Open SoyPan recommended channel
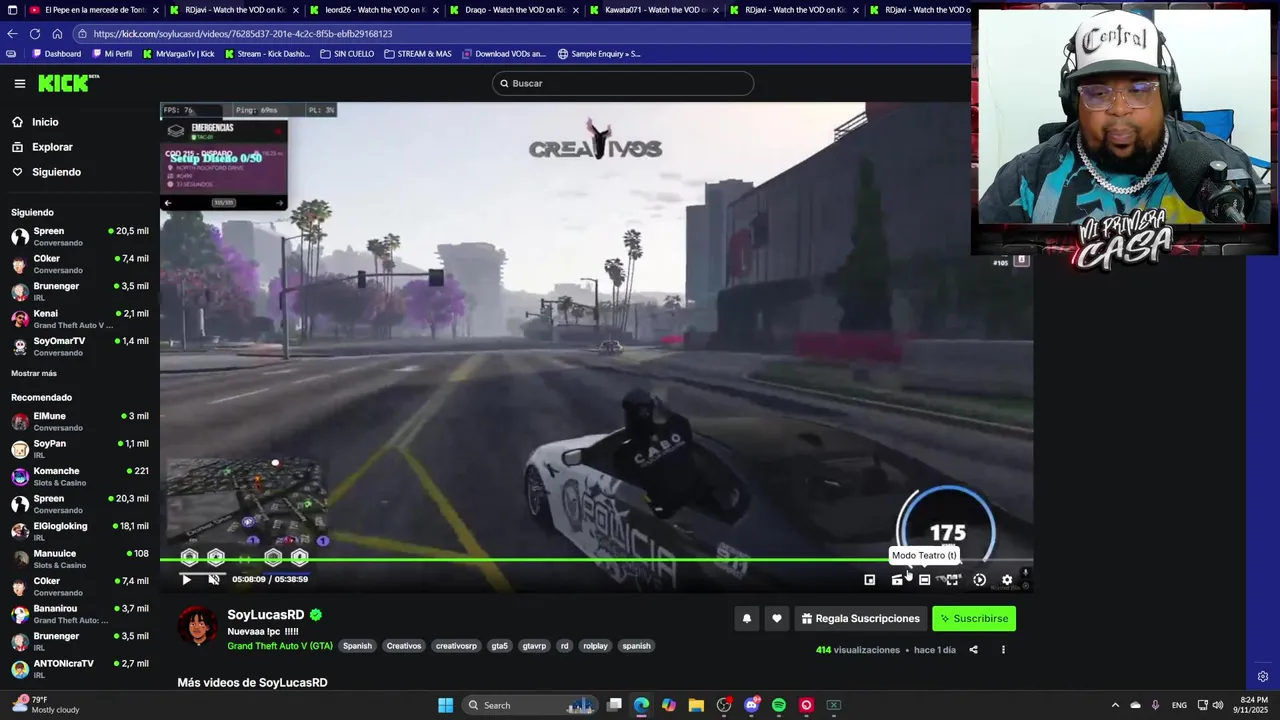The height and width of the screenshot is (720, 1280). point(80,448)
